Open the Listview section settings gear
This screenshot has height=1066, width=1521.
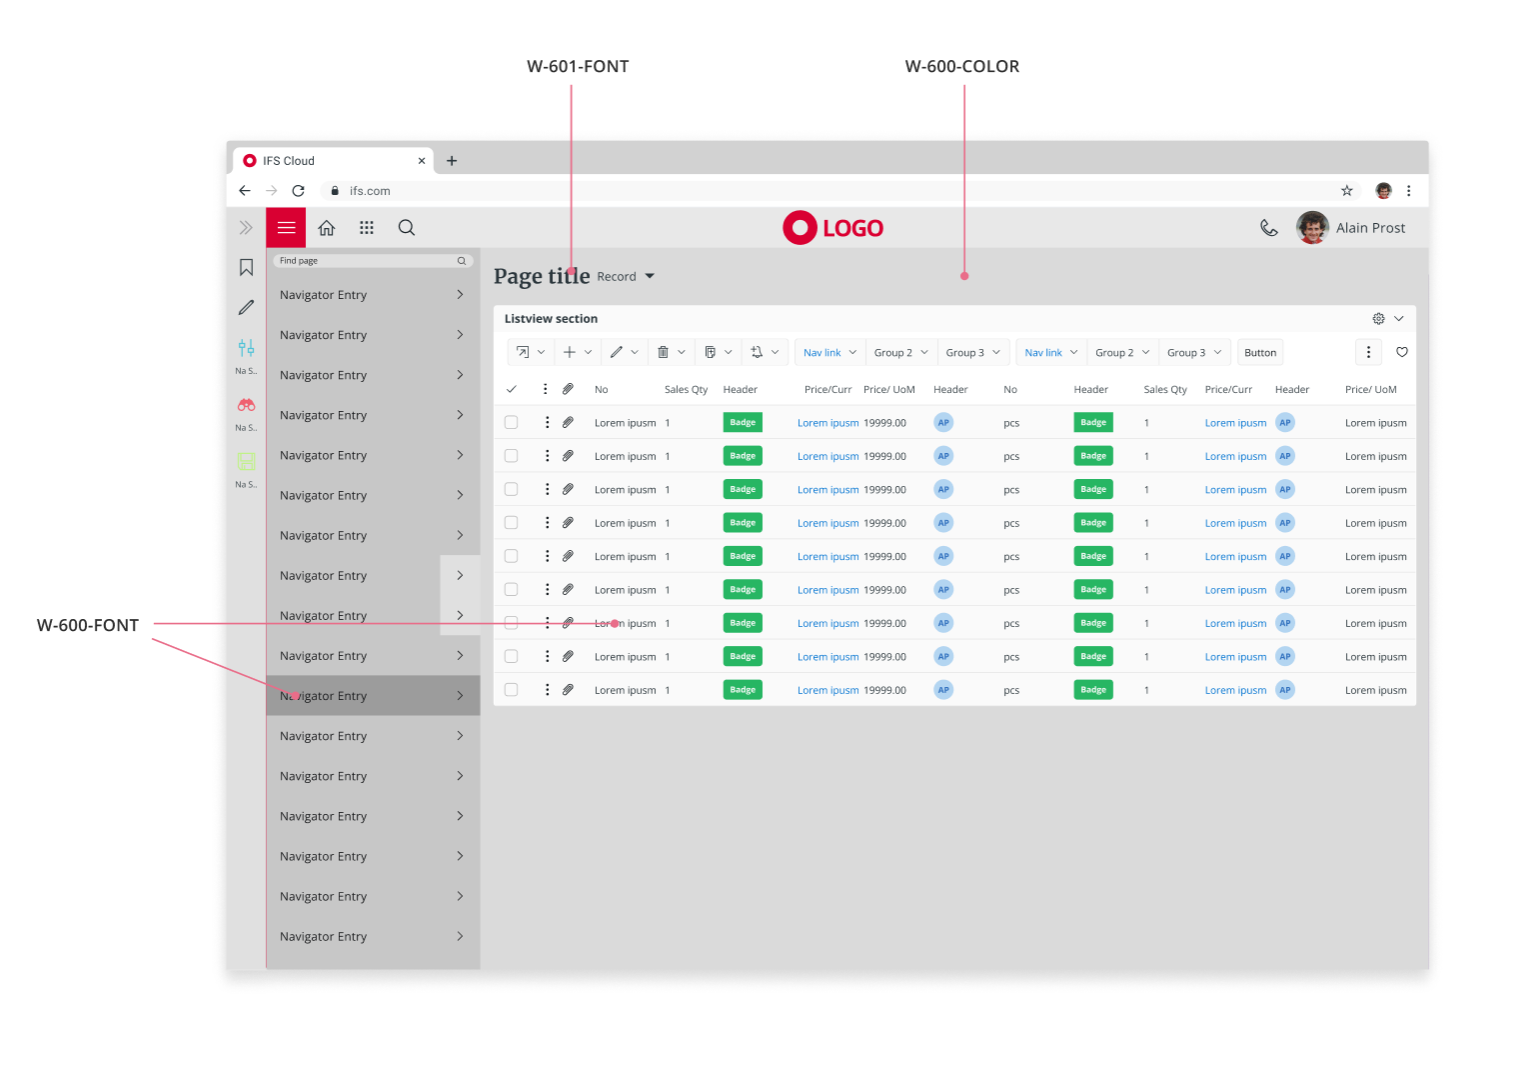click(1378, 319)
